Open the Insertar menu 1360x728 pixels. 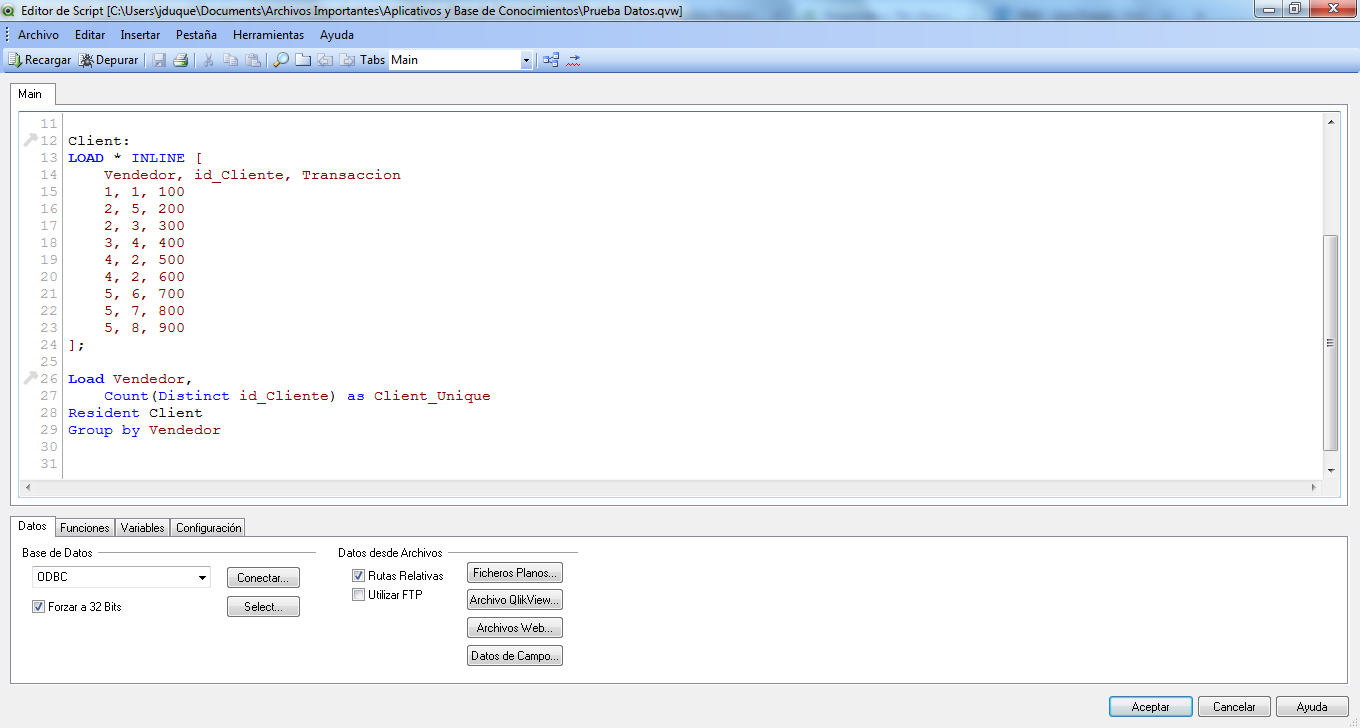pos(140,35)
